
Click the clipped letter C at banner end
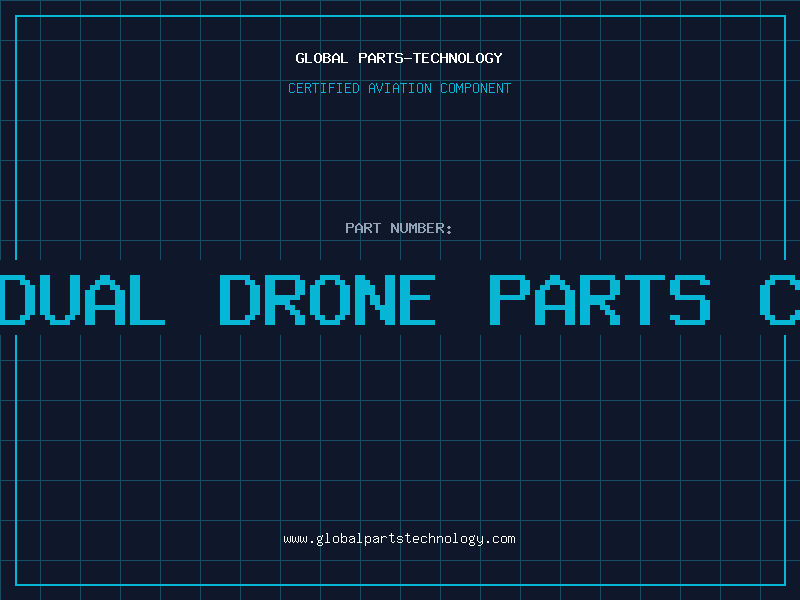coord(780,299)
